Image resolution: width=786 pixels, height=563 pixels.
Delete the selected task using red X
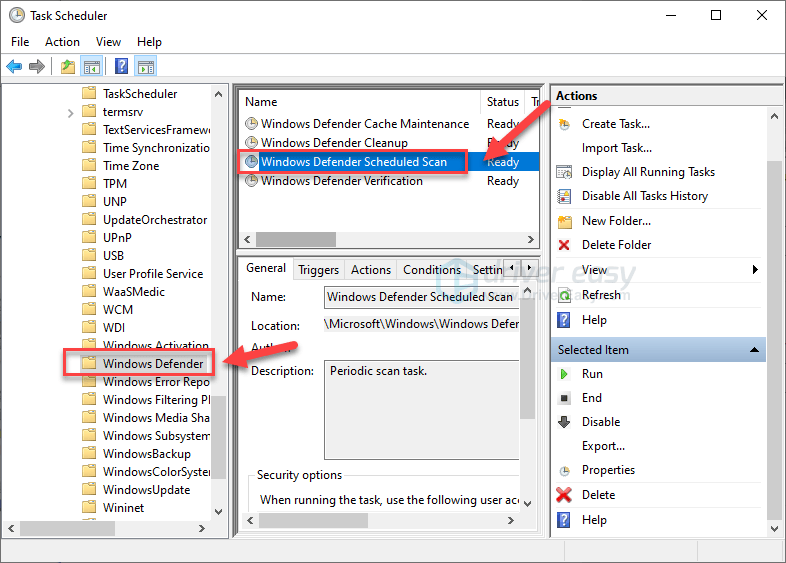(598, 495)
